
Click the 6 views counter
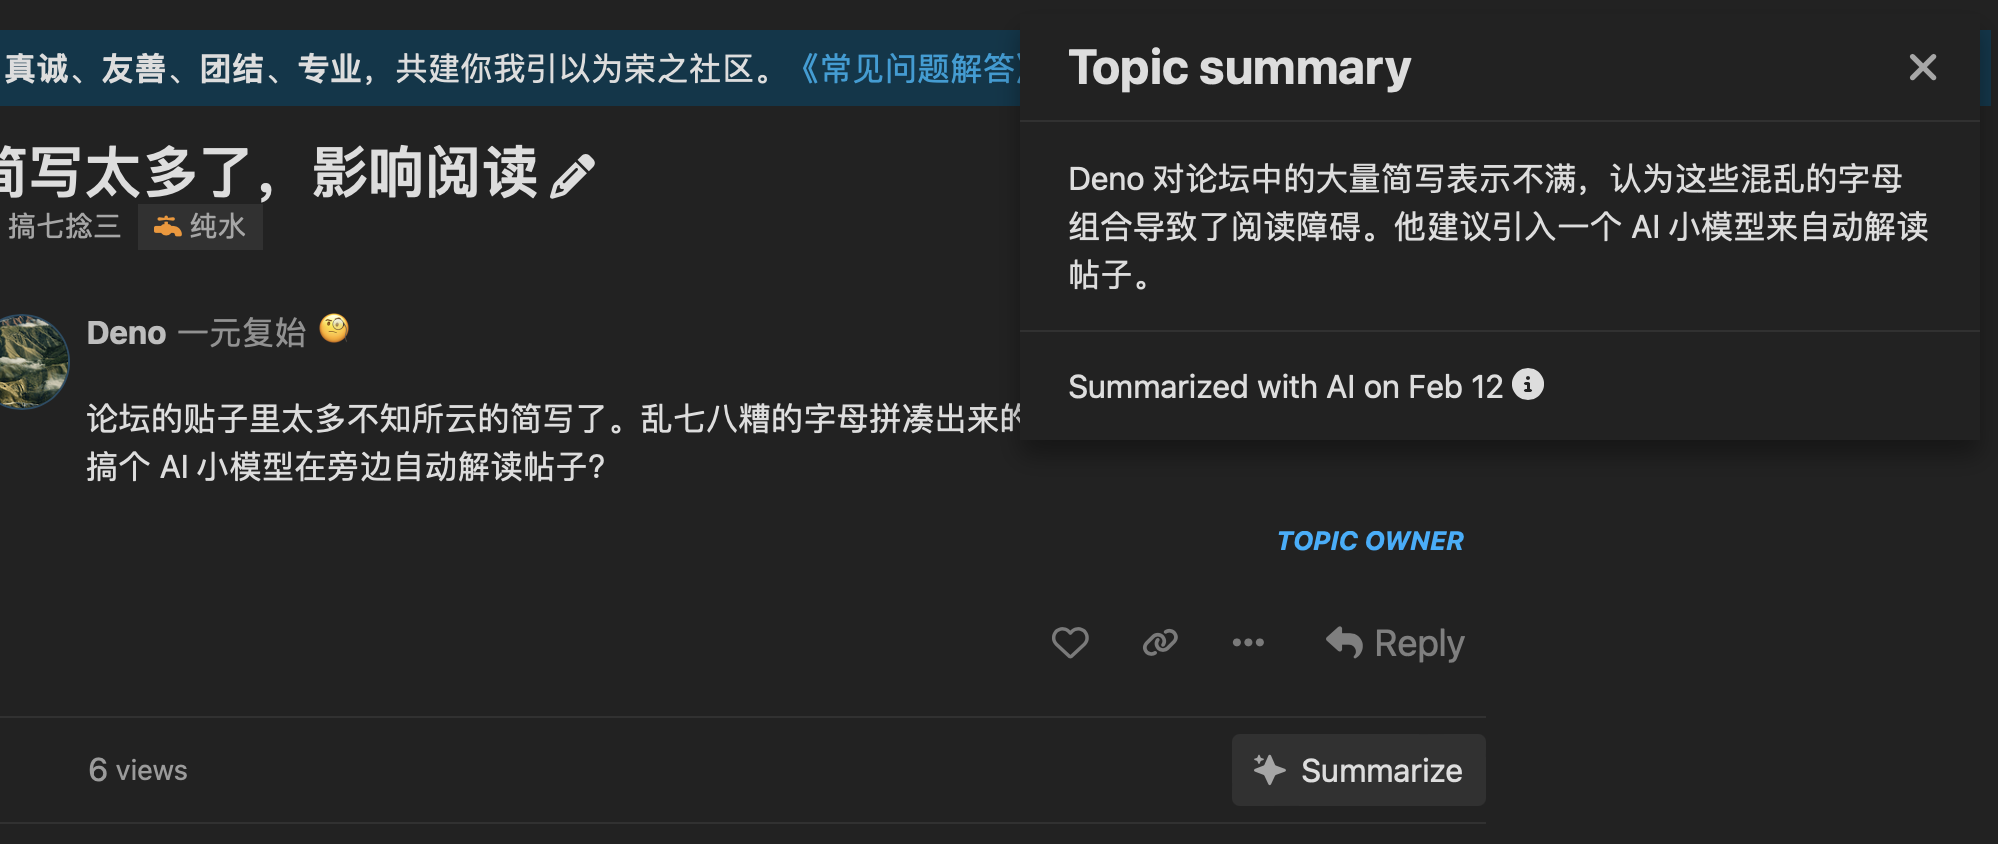point(138,770)
